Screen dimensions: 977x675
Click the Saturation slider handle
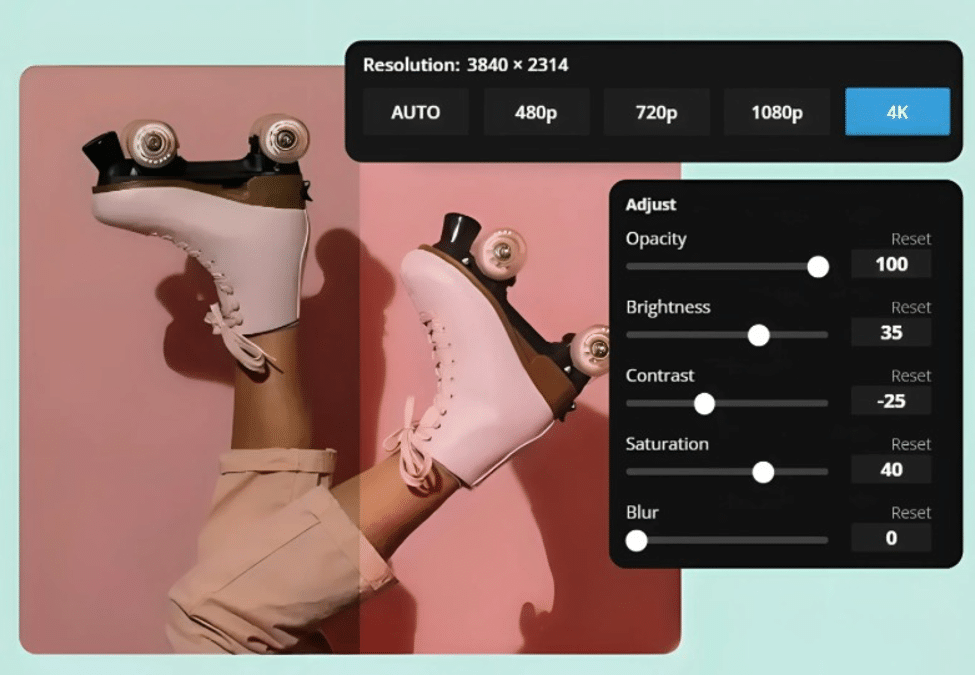click(763, 472)
